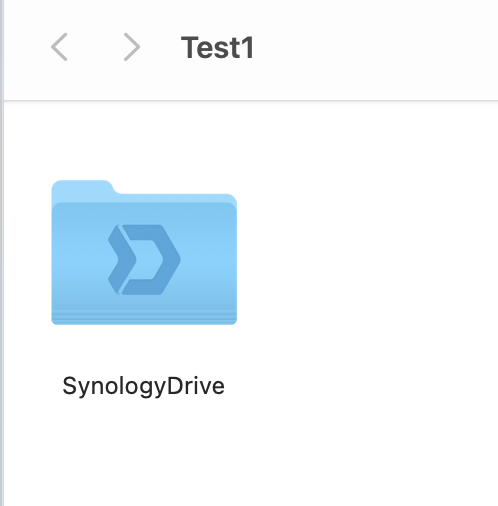Click the digit 1 in the Test1 title
This screenshot has width=498, height=506.
248,47
